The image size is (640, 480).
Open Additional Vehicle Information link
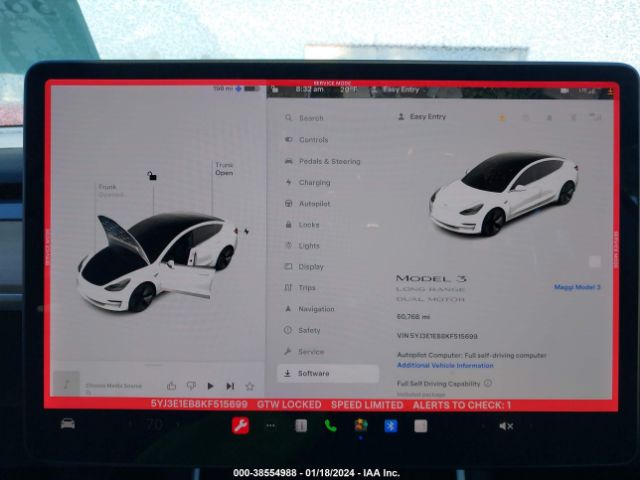[x=445, y=365]
